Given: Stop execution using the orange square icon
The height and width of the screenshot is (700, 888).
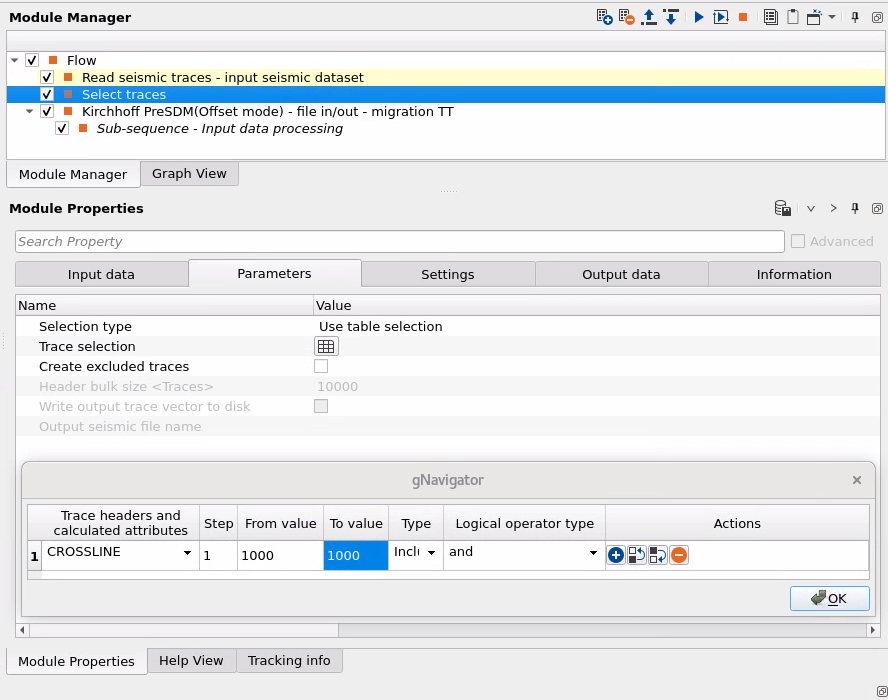Looking at the screenshot, I should [741, 17].
